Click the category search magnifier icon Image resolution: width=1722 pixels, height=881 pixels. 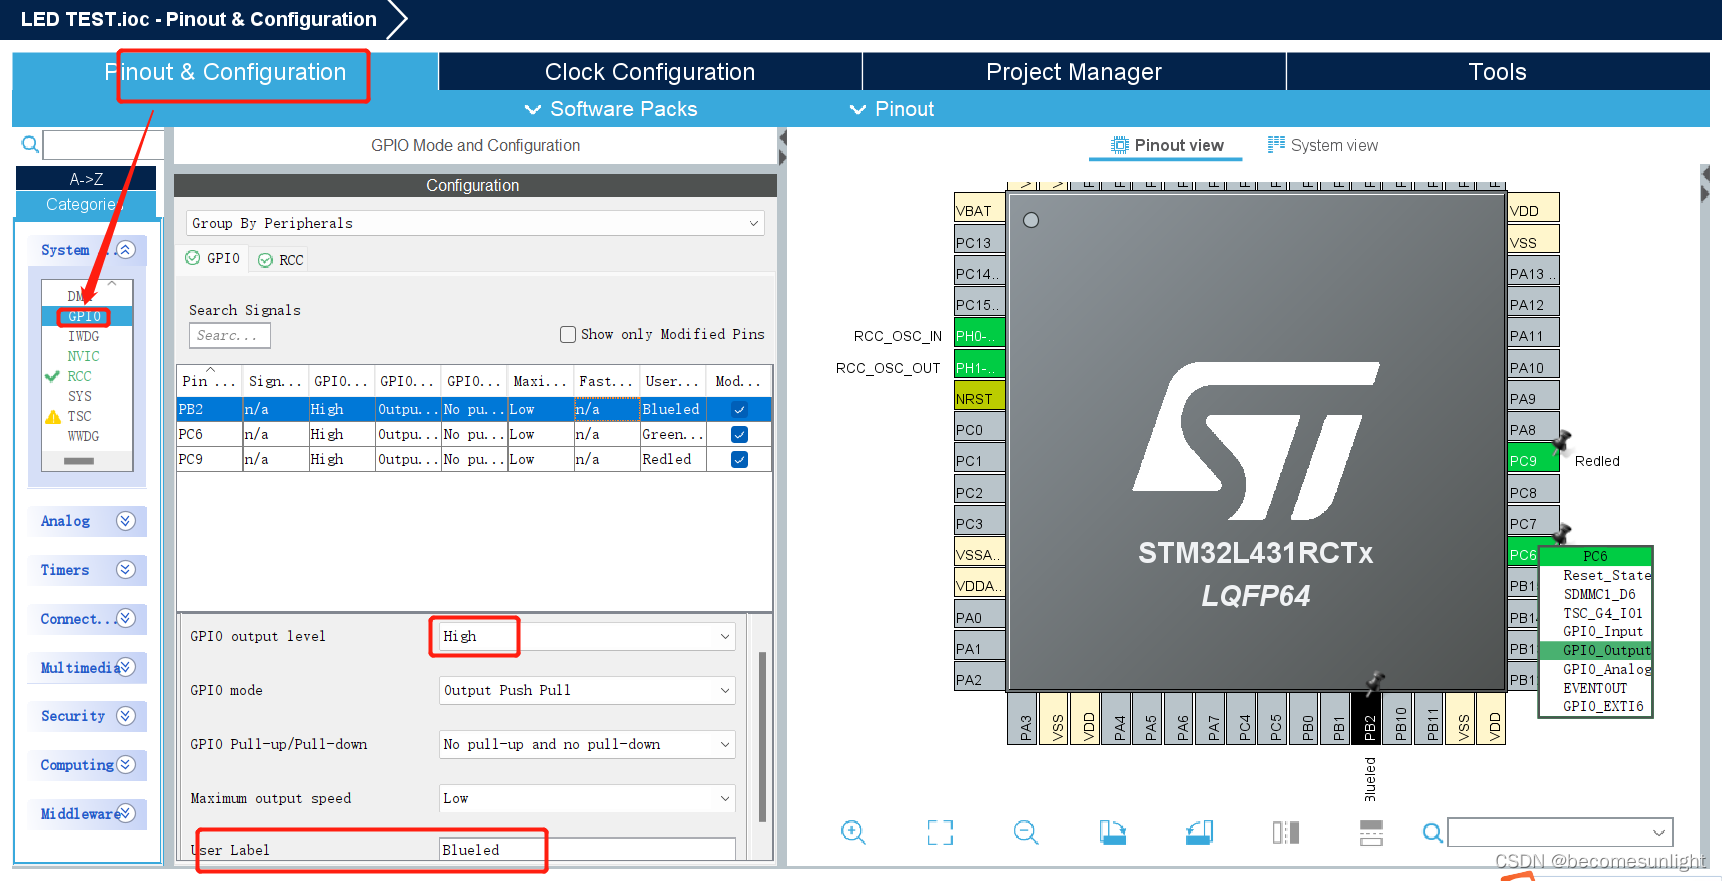30,145
